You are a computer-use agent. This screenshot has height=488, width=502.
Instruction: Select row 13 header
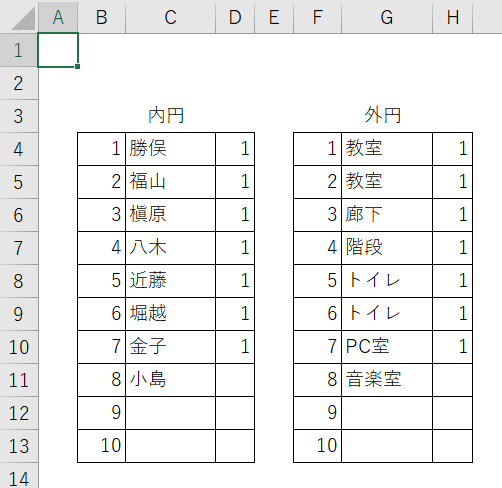pyautogui.click(x=19, y=446)
